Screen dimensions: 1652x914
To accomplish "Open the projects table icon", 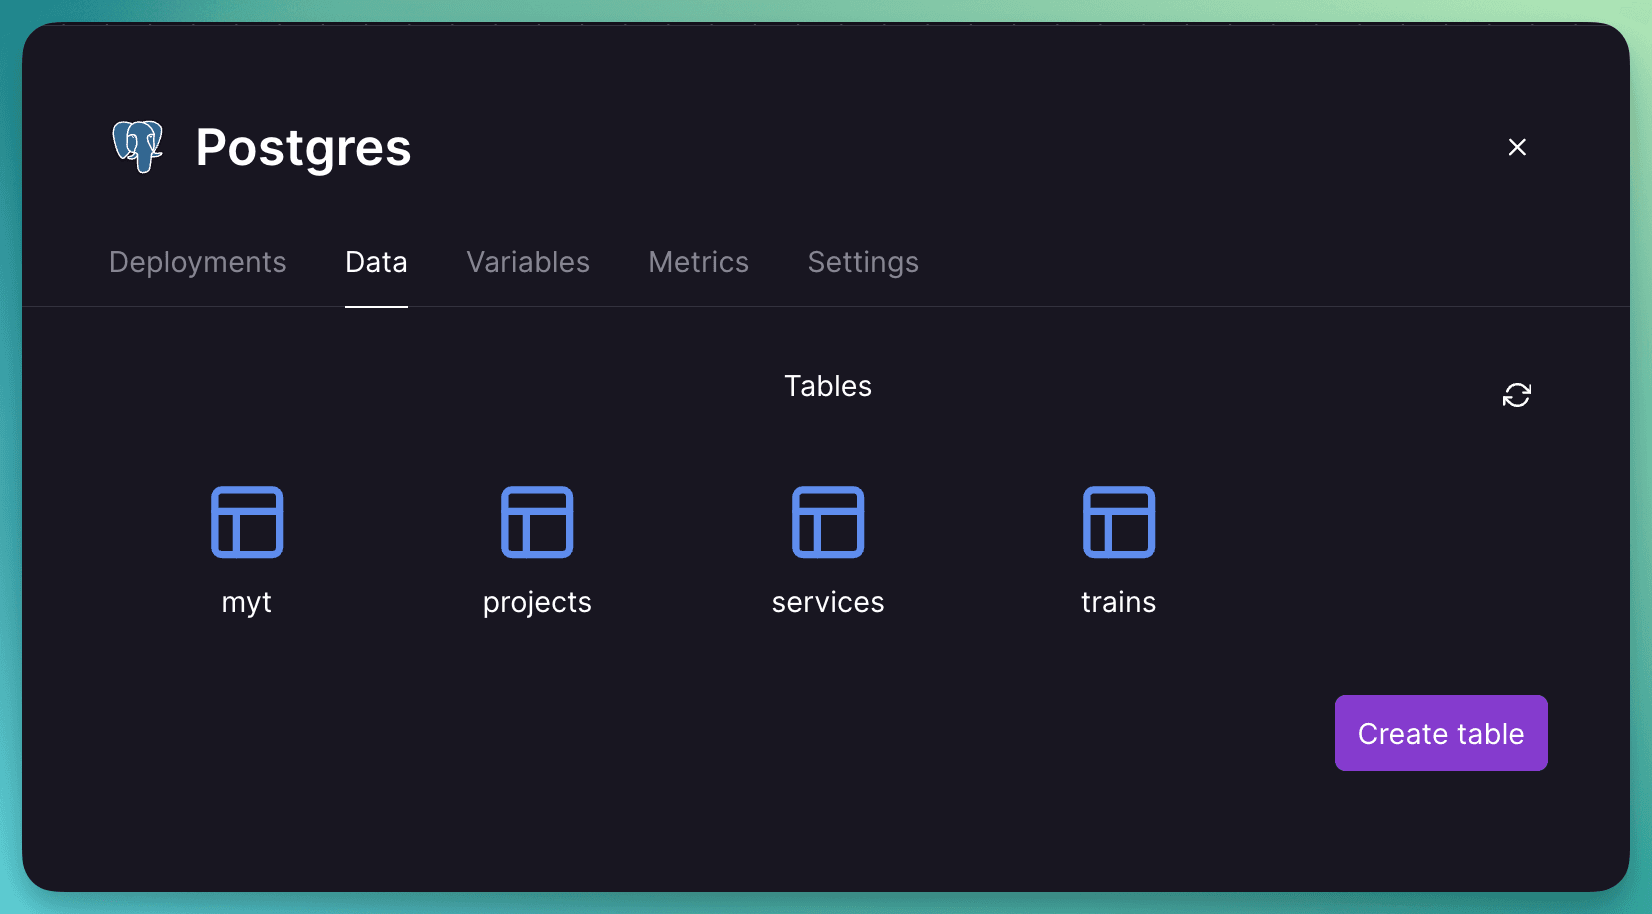I will click(x=537, y=522).
